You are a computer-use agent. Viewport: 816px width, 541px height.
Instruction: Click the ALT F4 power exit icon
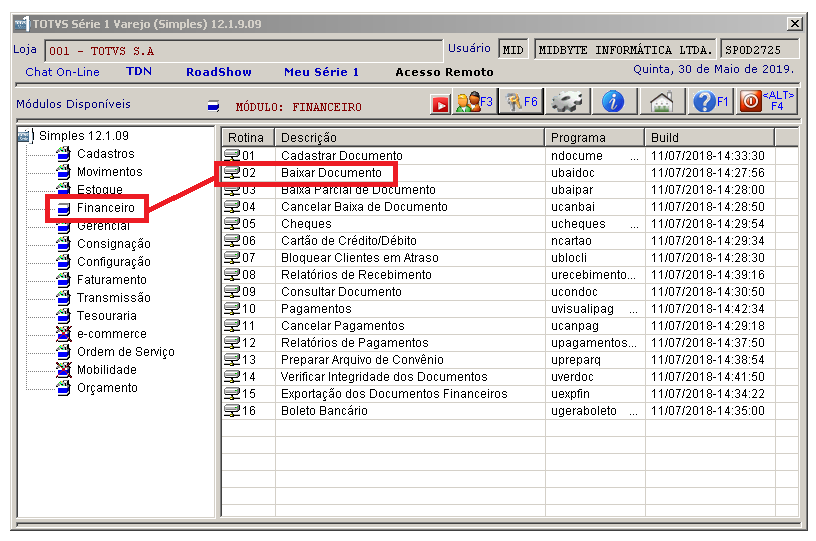click(x=767, y=101)
